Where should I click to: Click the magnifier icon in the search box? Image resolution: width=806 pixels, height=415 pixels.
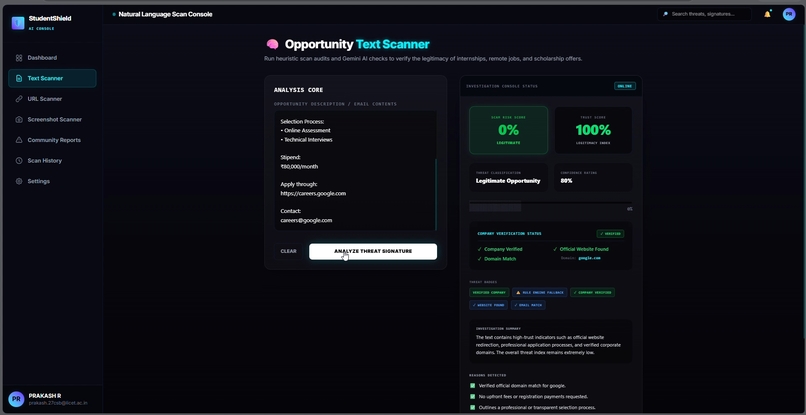665,14
